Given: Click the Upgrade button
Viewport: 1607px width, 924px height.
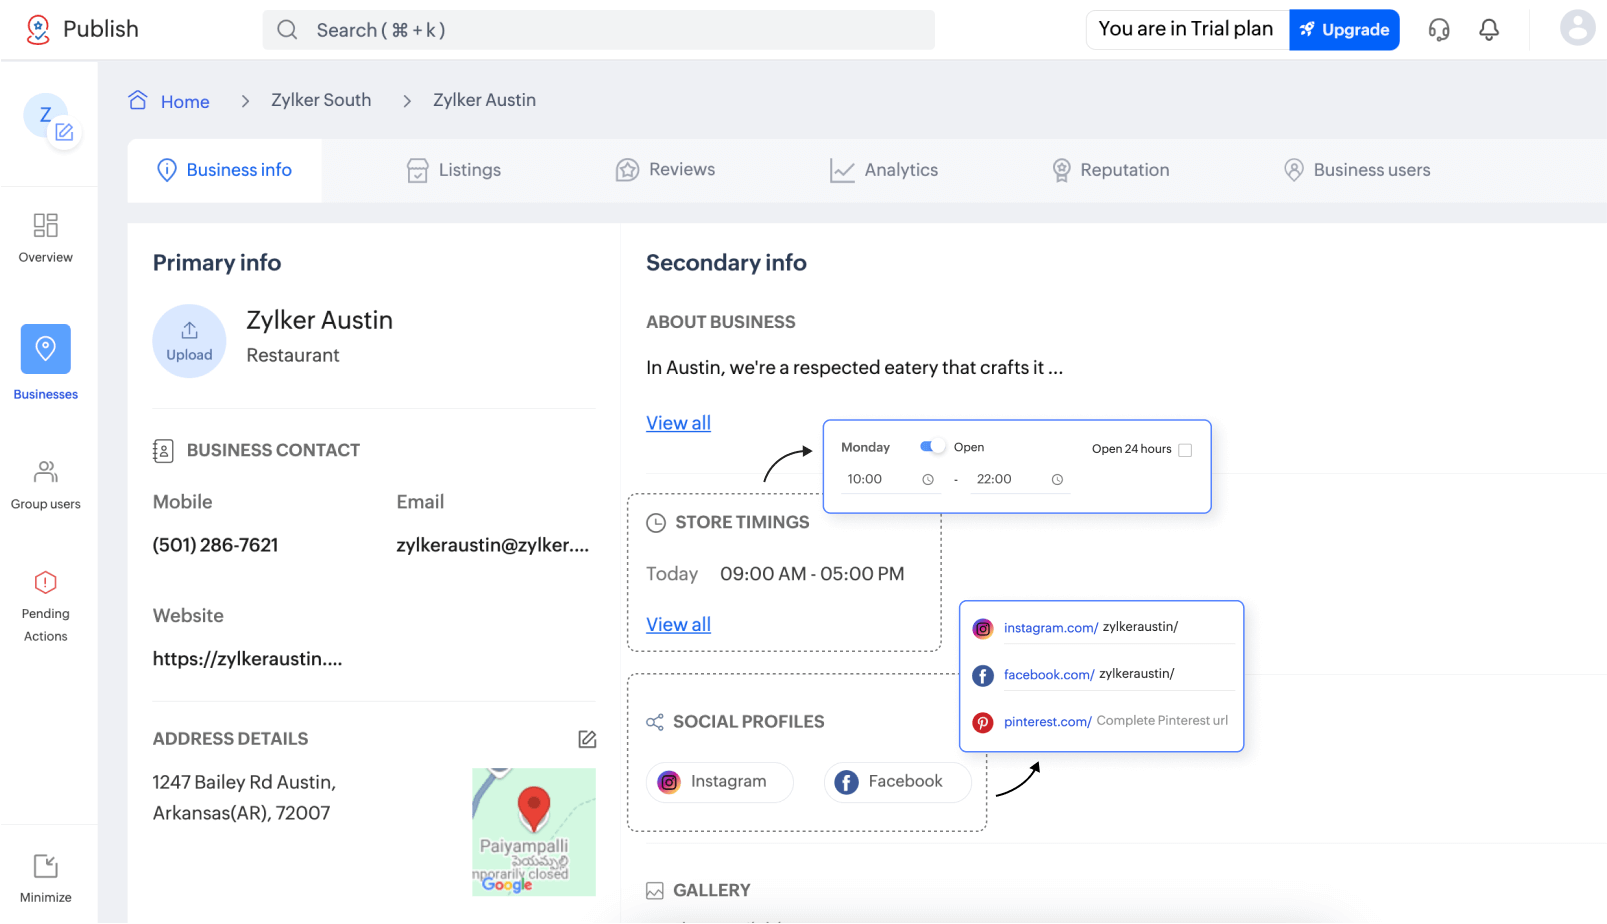Looking at the screenshot, I should click(x=1344, y=30).
